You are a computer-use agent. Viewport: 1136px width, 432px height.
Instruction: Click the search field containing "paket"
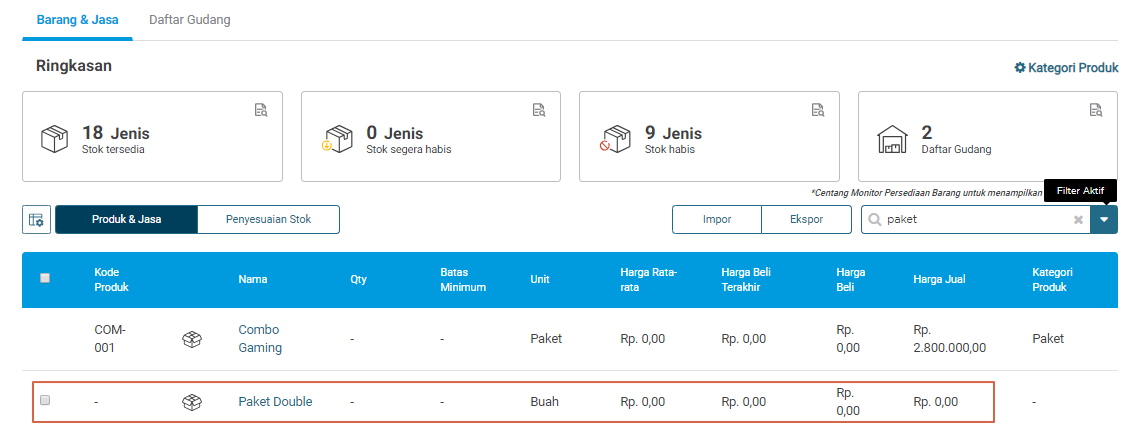point(975,220)
